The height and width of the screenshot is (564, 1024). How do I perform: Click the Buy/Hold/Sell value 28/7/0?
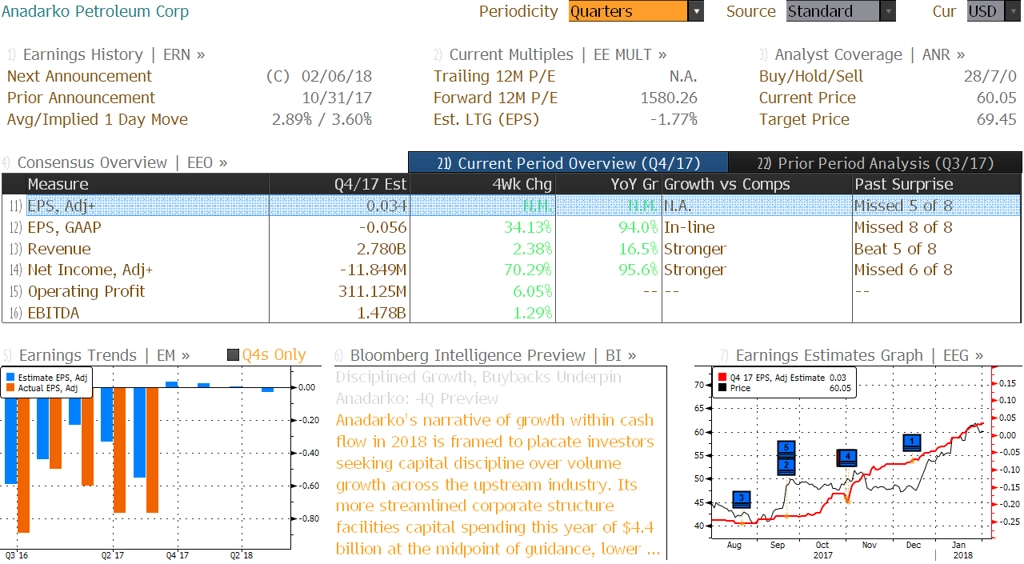click(x=990, y=76)
